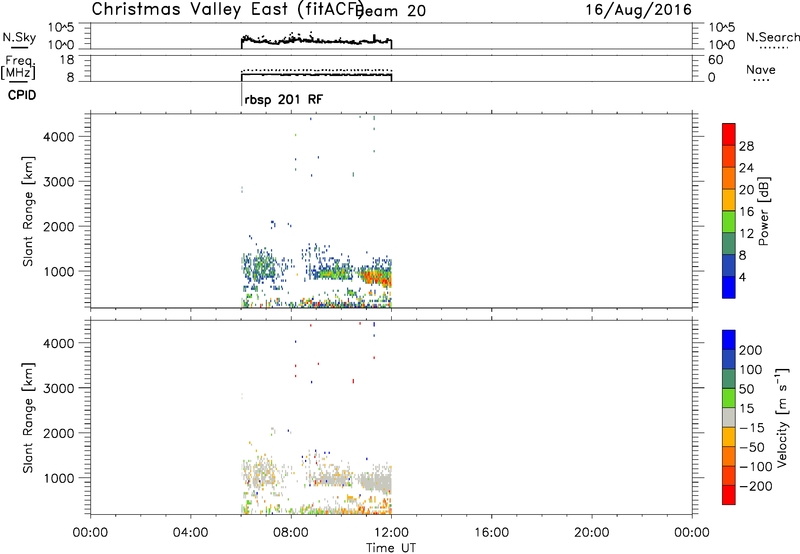Image resolution: width=800 pixels, height=554 pixels.
Task: Click the 'Beam 20' label
Action: click(391, 10)
